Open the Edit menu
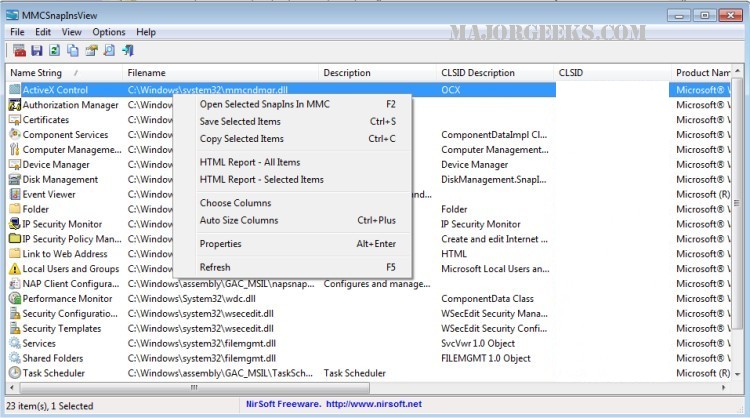The width and height of the screenshot is (750, 418). coord(43,32)
